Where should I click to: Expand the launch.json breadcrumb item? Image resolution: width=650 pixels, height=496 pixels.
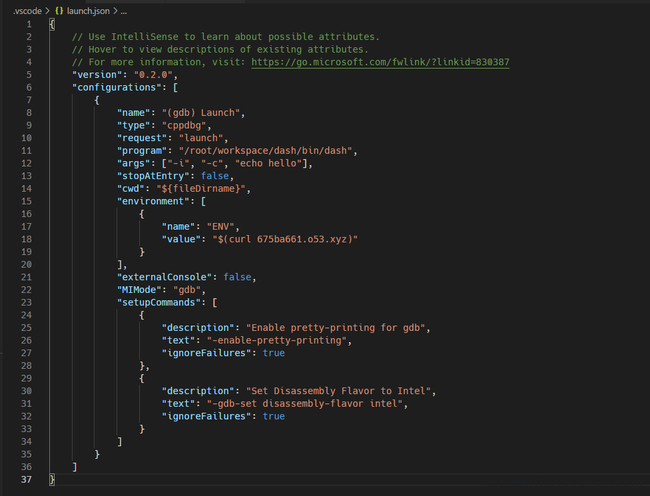click(88, 10)
